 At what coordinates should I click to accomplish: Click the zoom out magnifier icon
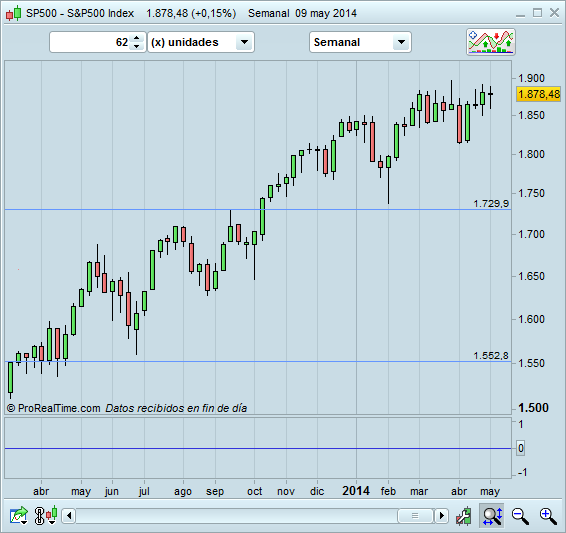520,516
